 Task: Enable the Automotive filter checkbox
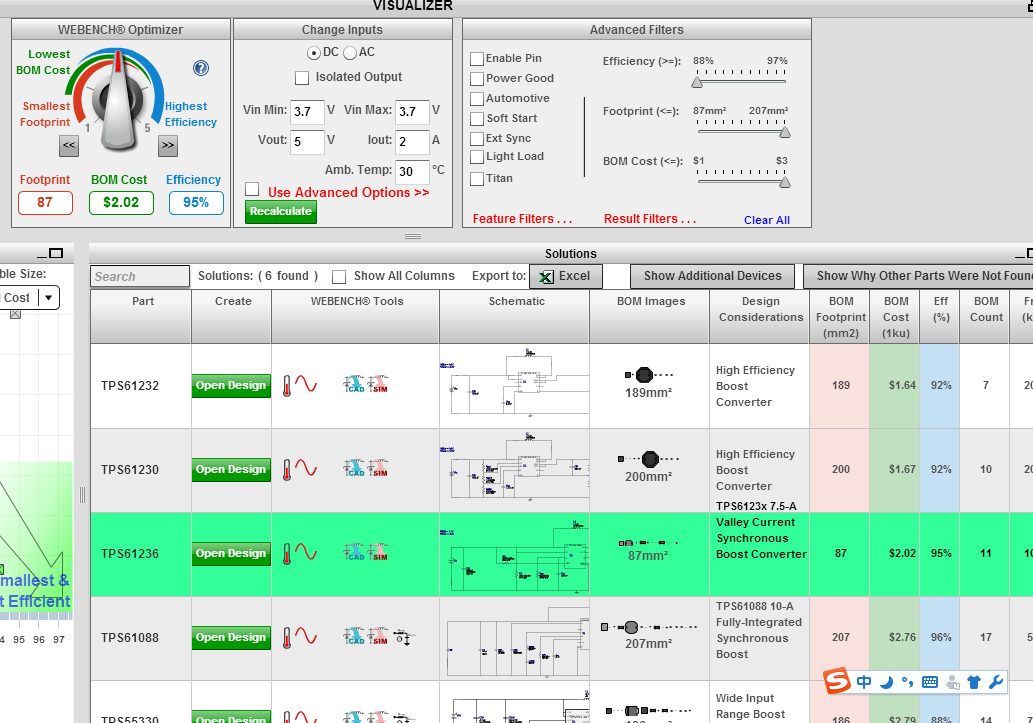coord(477,99)
